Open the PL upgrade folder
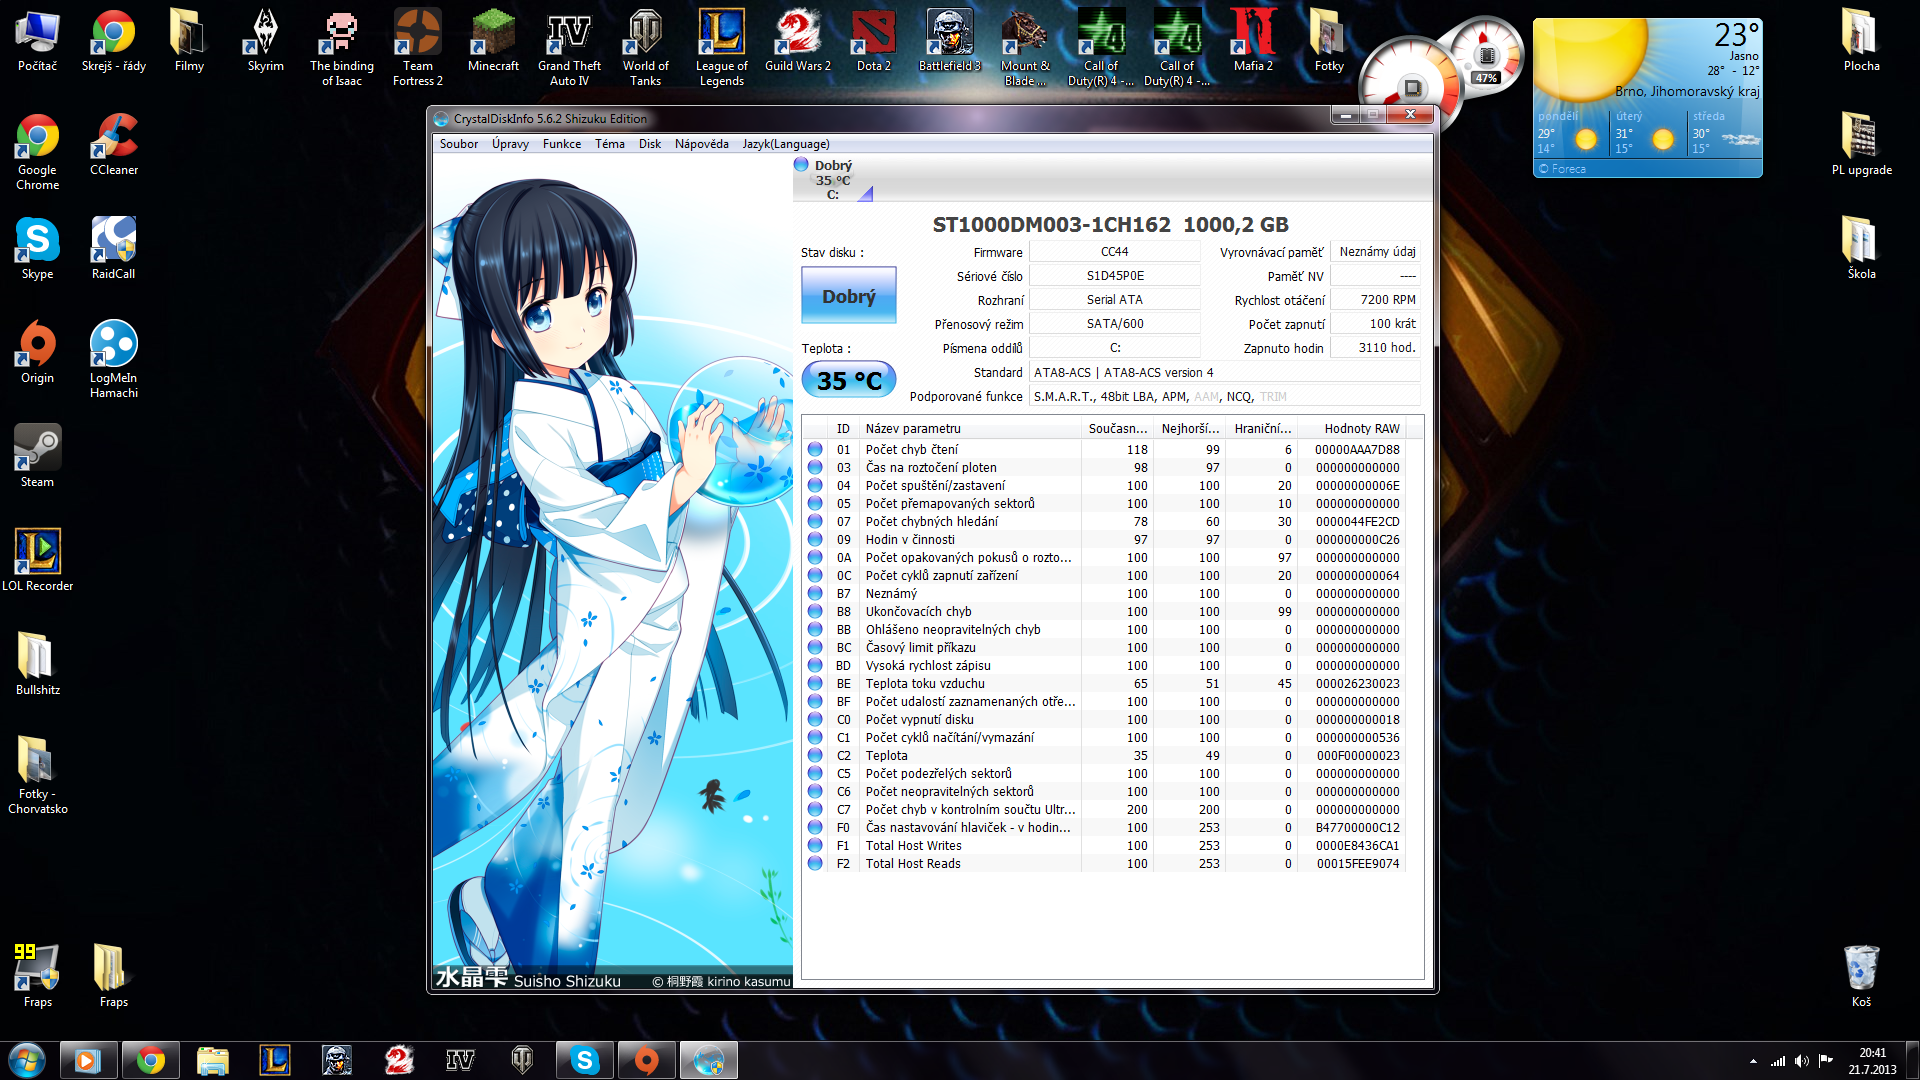This screenshot has width=1920, height=1080. coord(1861,144)
